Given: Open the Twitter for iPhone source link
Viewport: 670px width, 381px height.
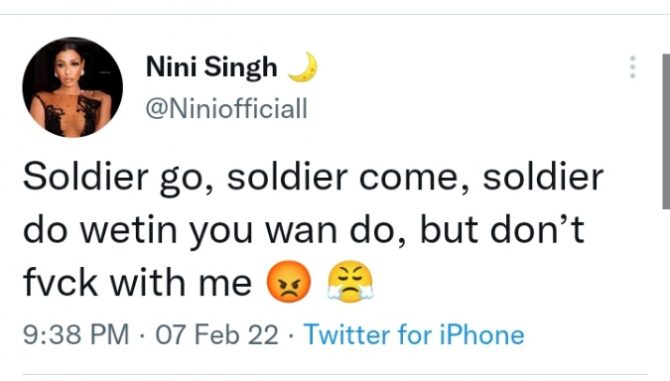Looking at the screenshot, I should [x=414, y=334].
